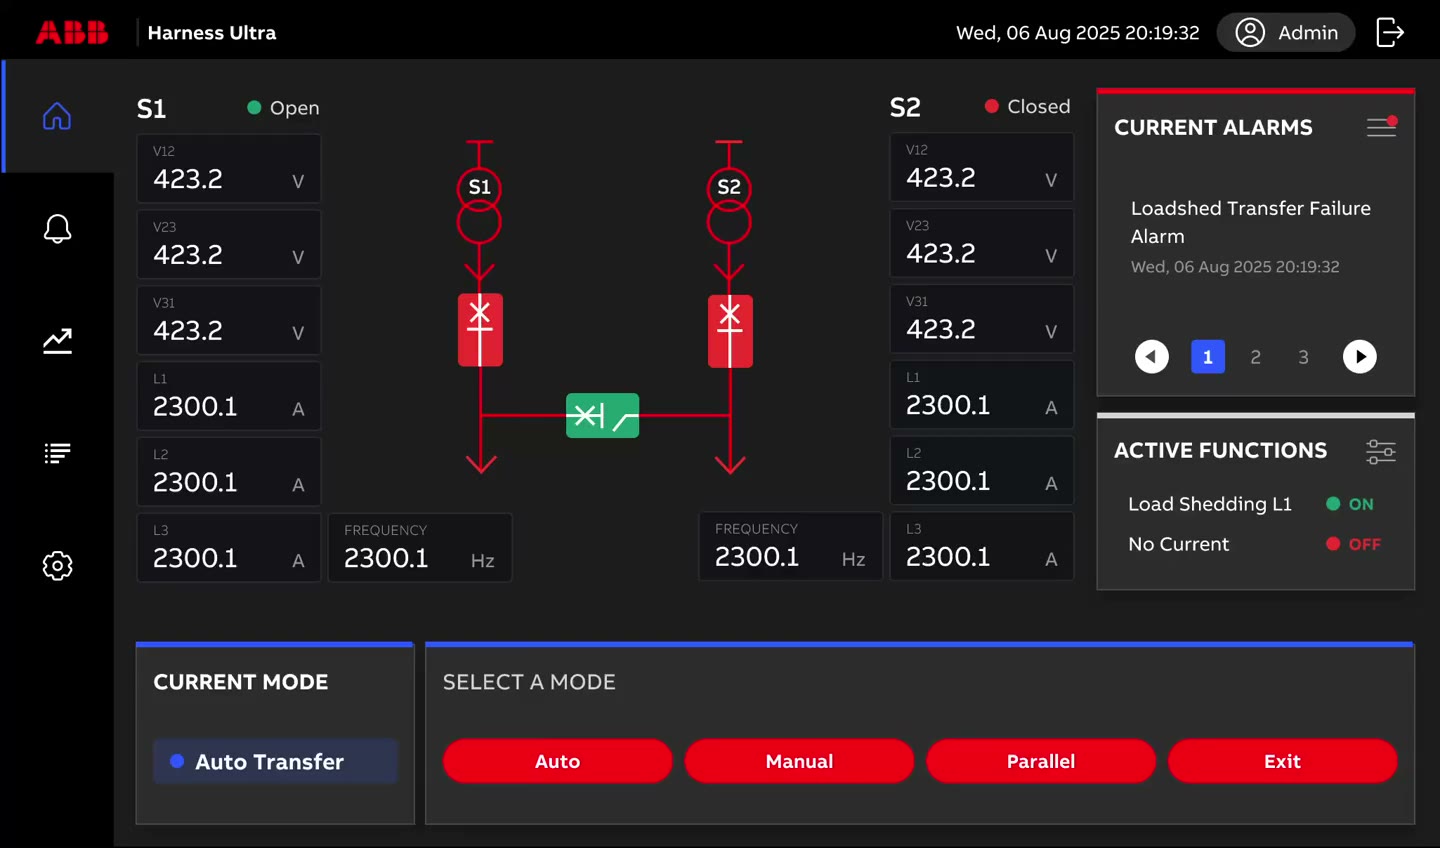
Task: Click the Auto Transfer current mode indicator
Action: click(x=275, y=761)
